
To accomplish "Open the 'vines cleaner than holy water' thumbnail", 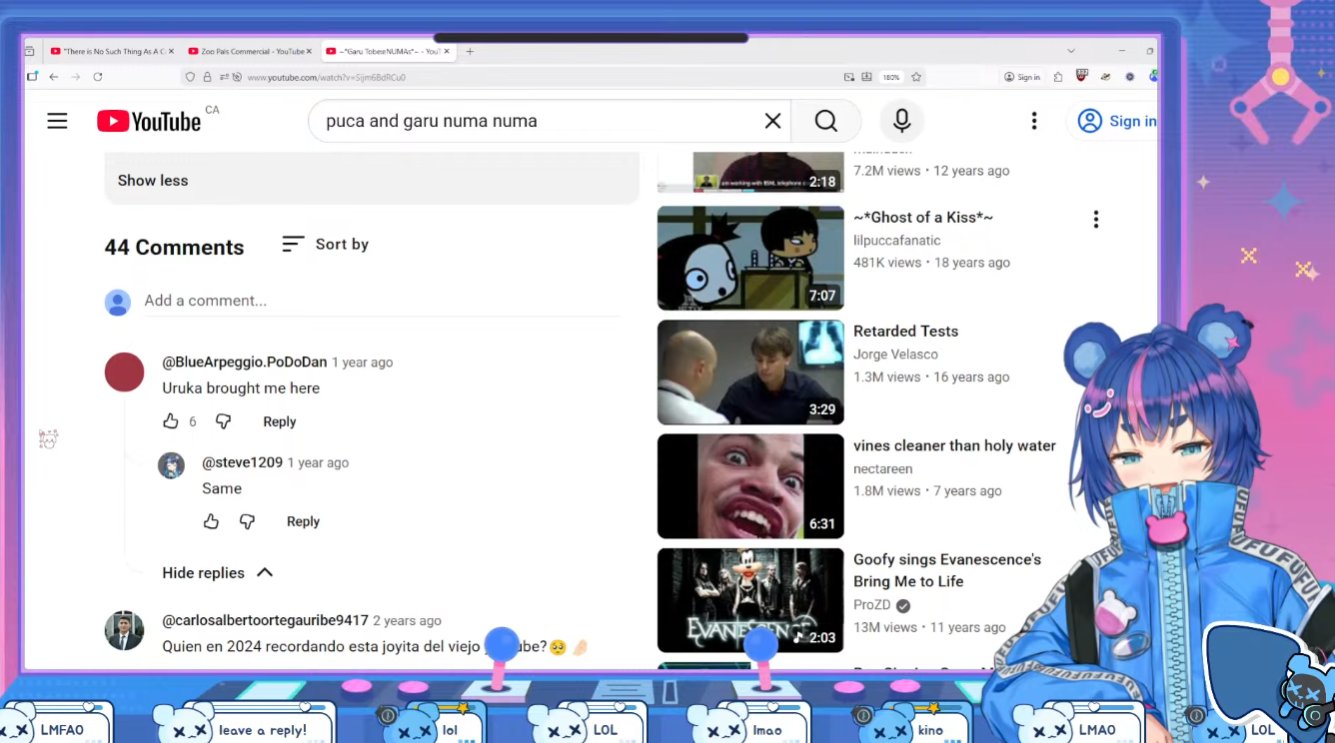I will 750,486.
